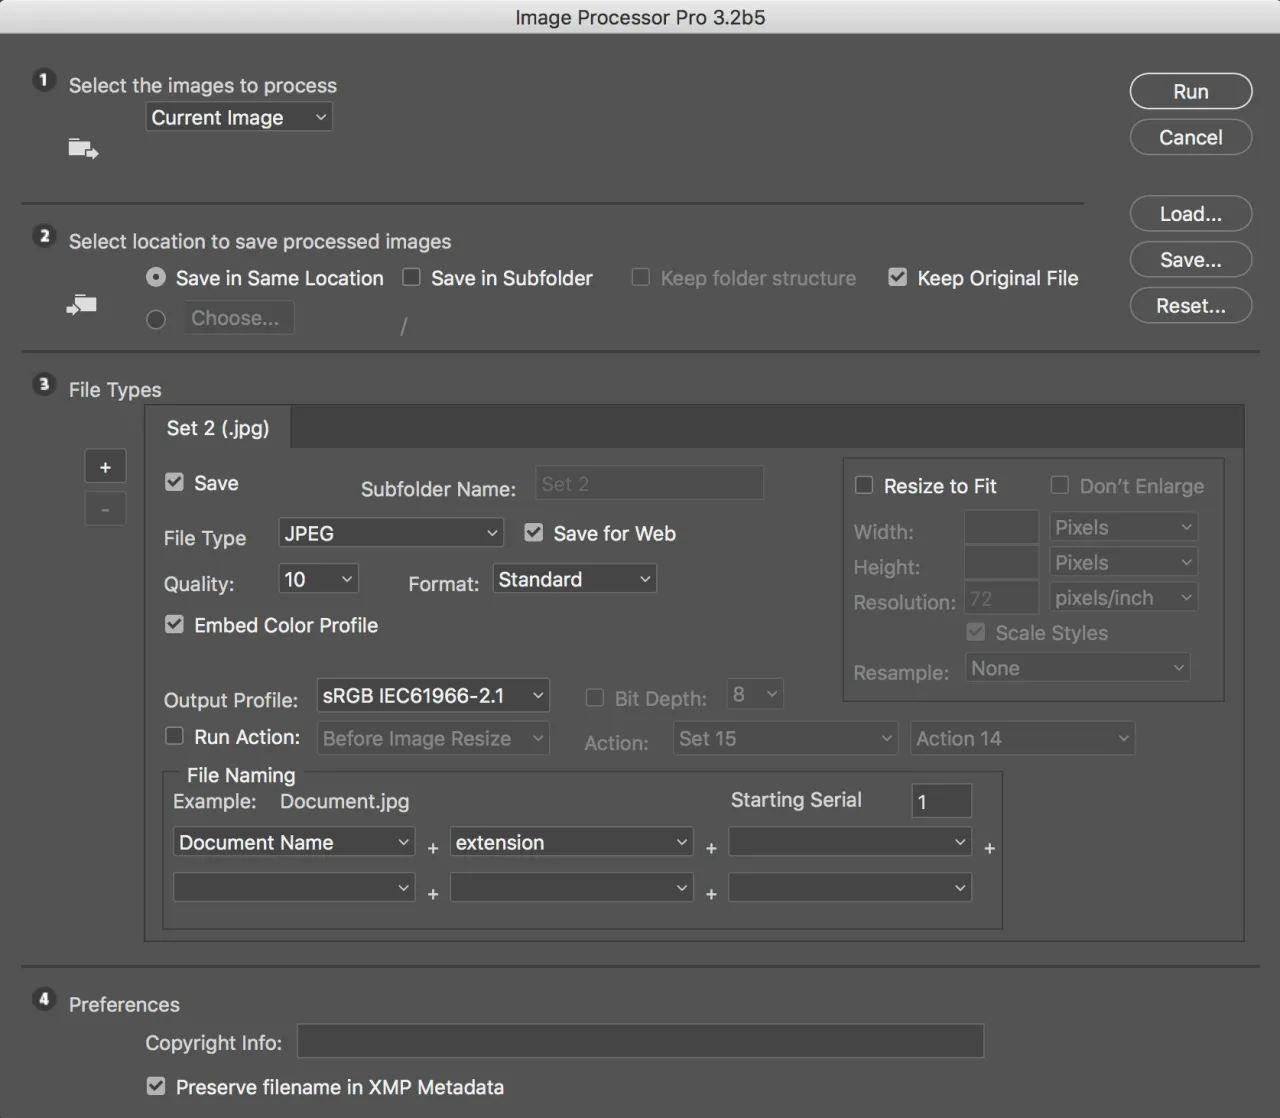
Task: Click the add images folder icon
Action: point(83,148)
